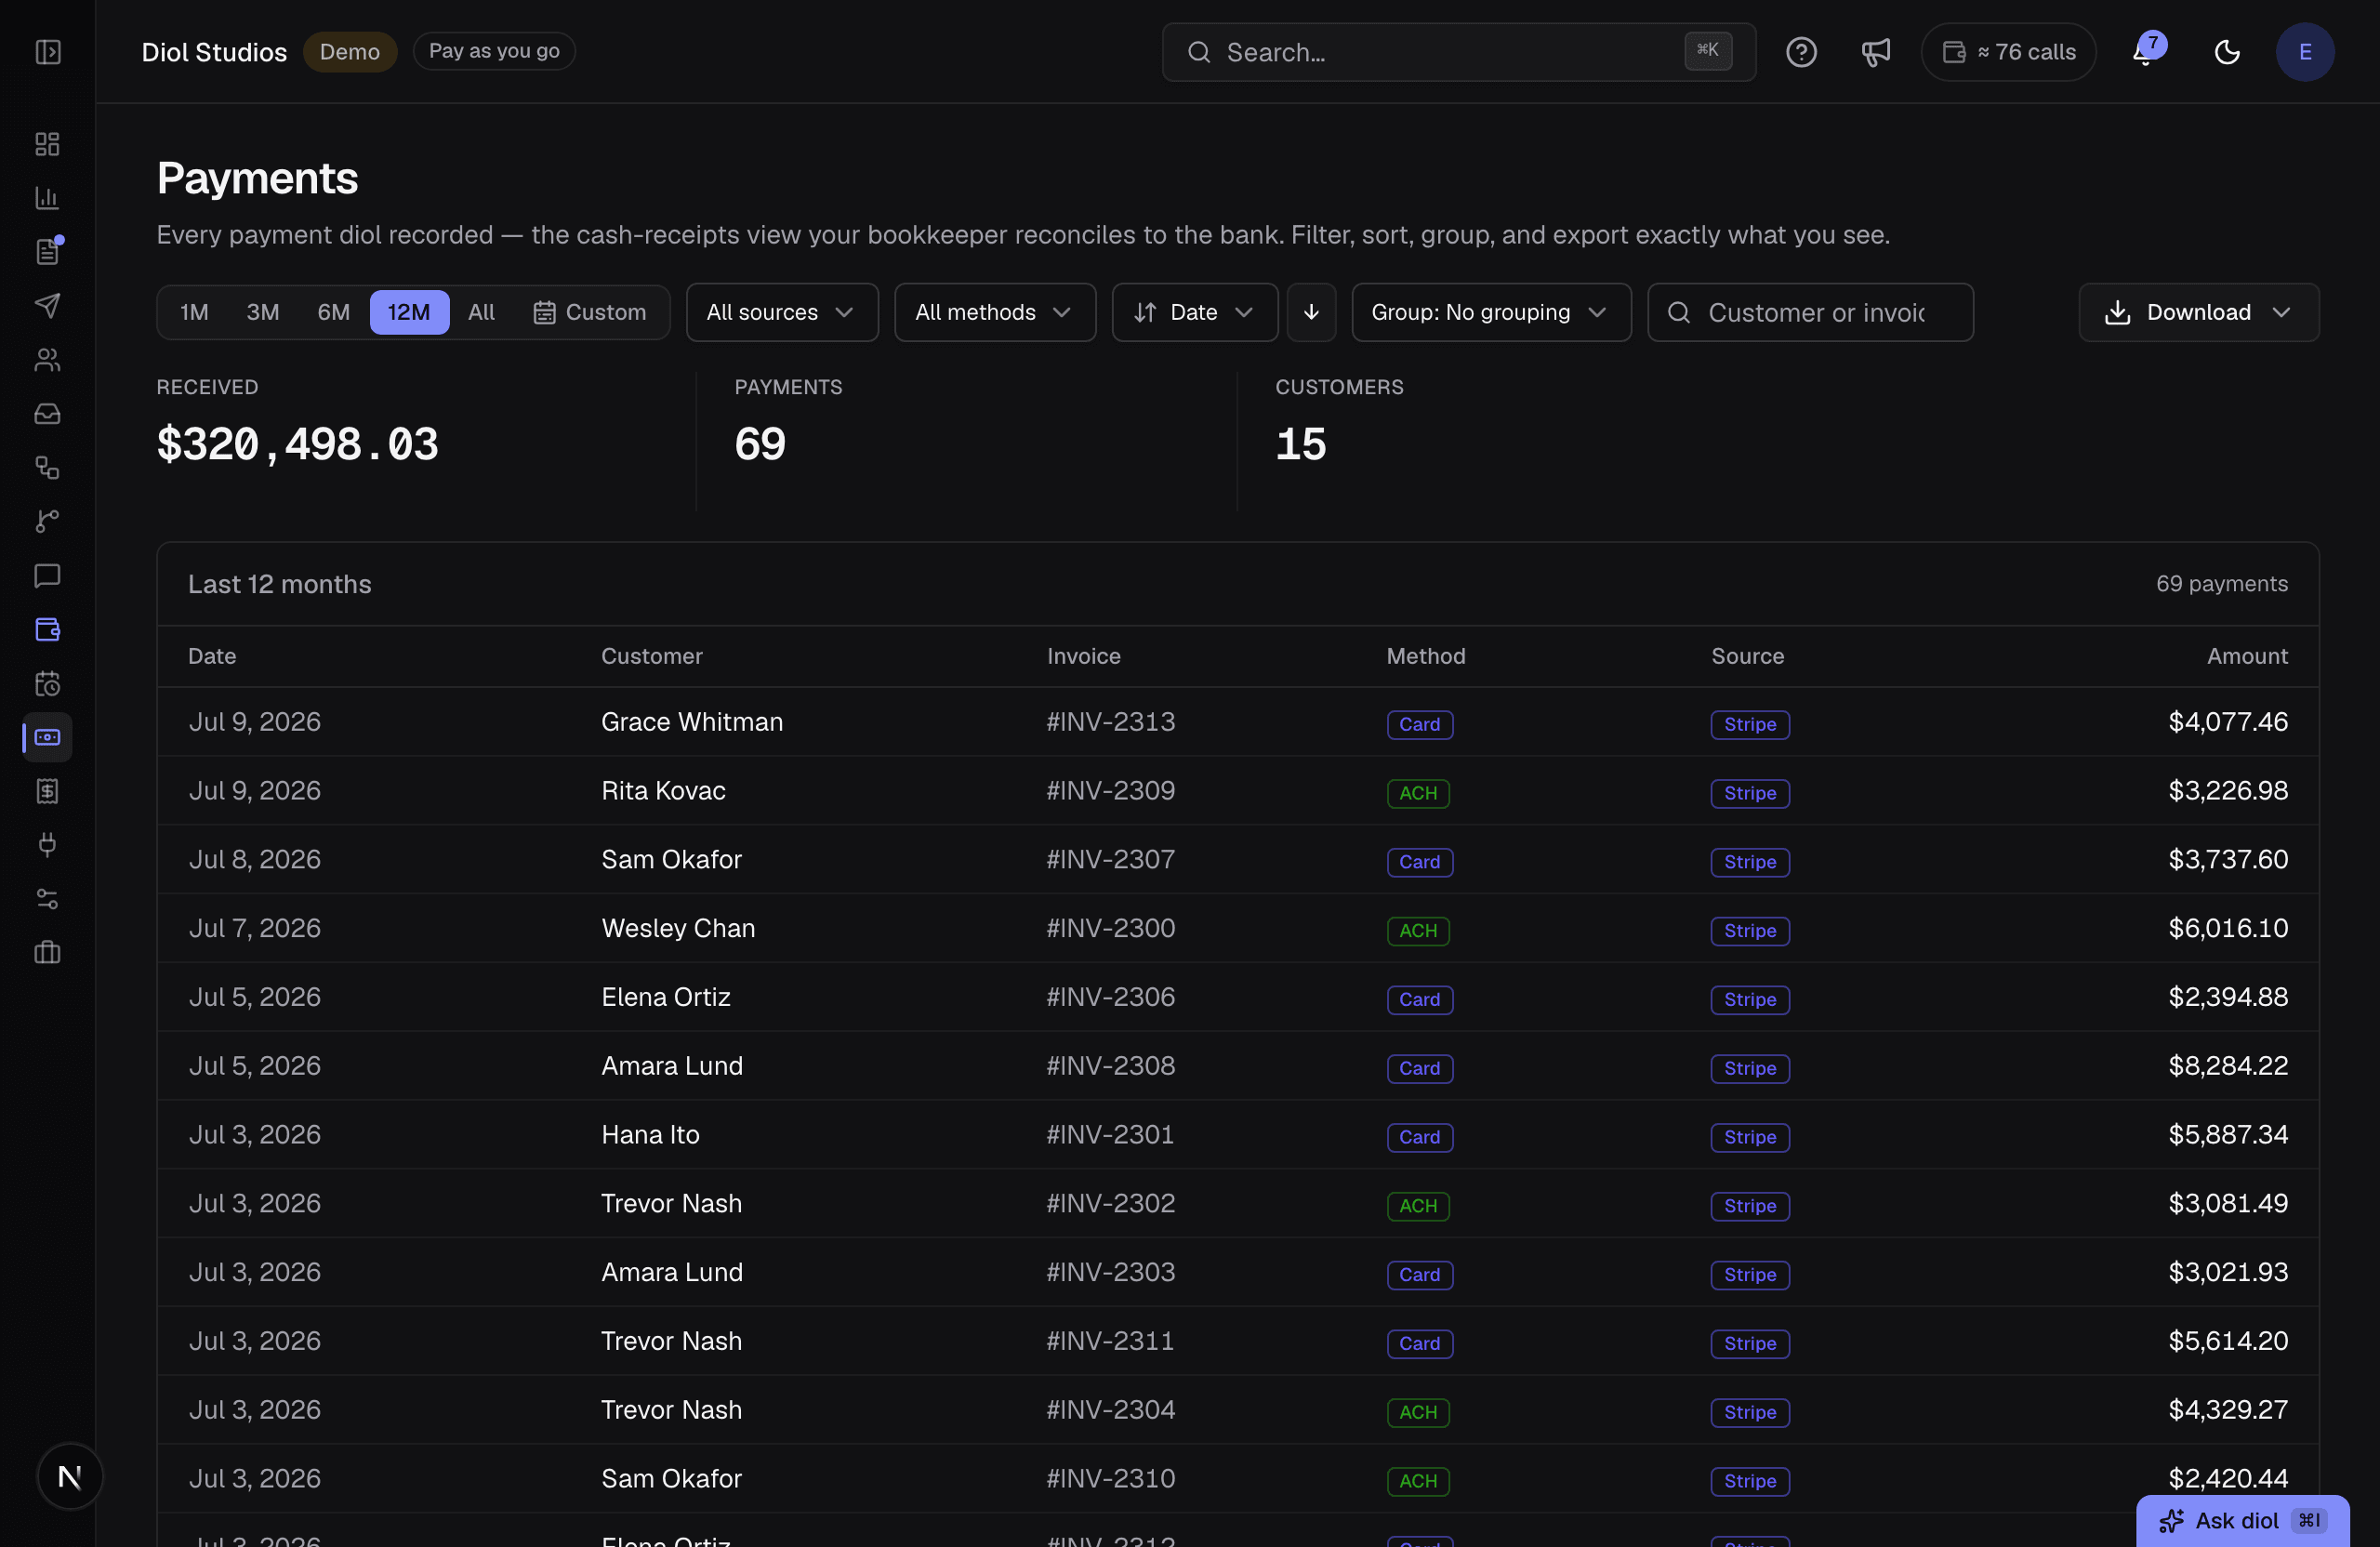Open the Date sort dropdown
Viewport: 2380px width, 1547px height.
(x=1195, y=312)
